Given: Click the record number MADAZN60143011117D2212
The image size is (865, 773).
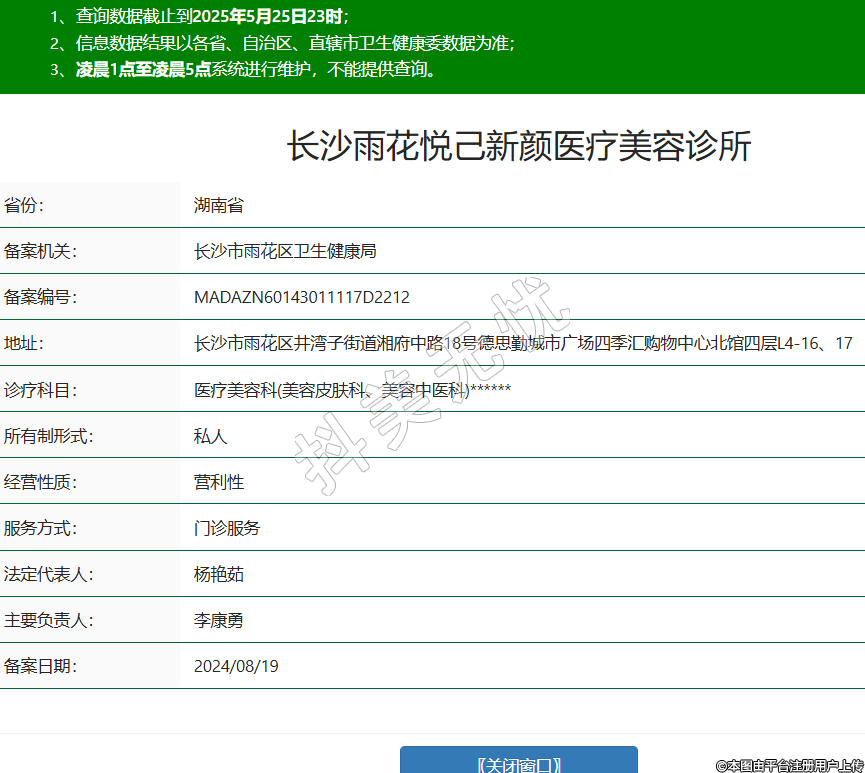Looking at the screenshot, I should pos(301,298).
